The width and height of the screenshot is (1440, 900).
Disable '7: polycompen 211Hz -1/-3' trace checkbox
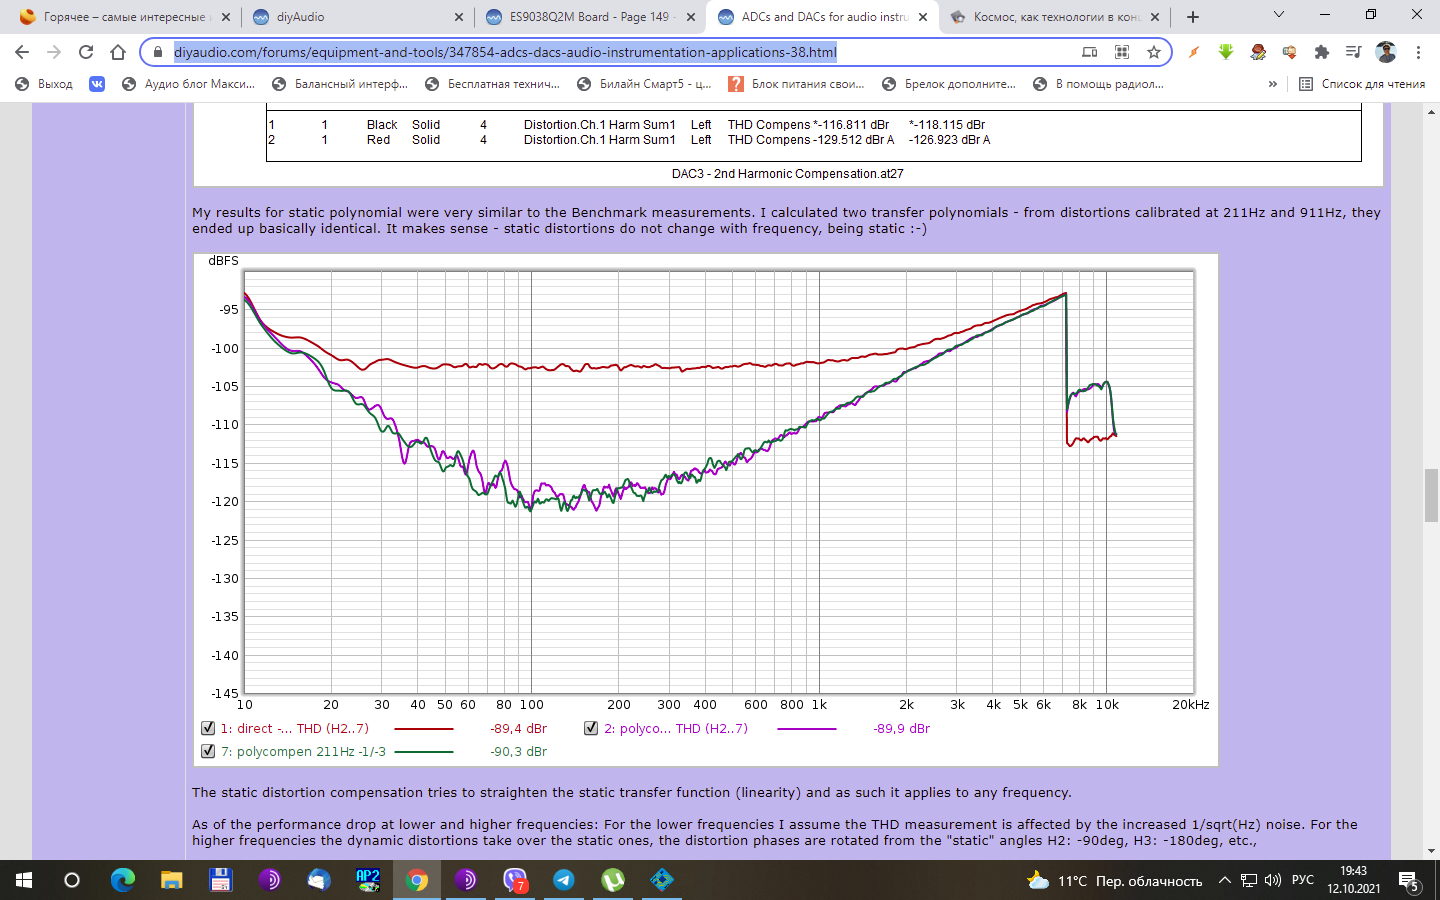(208, 751)
